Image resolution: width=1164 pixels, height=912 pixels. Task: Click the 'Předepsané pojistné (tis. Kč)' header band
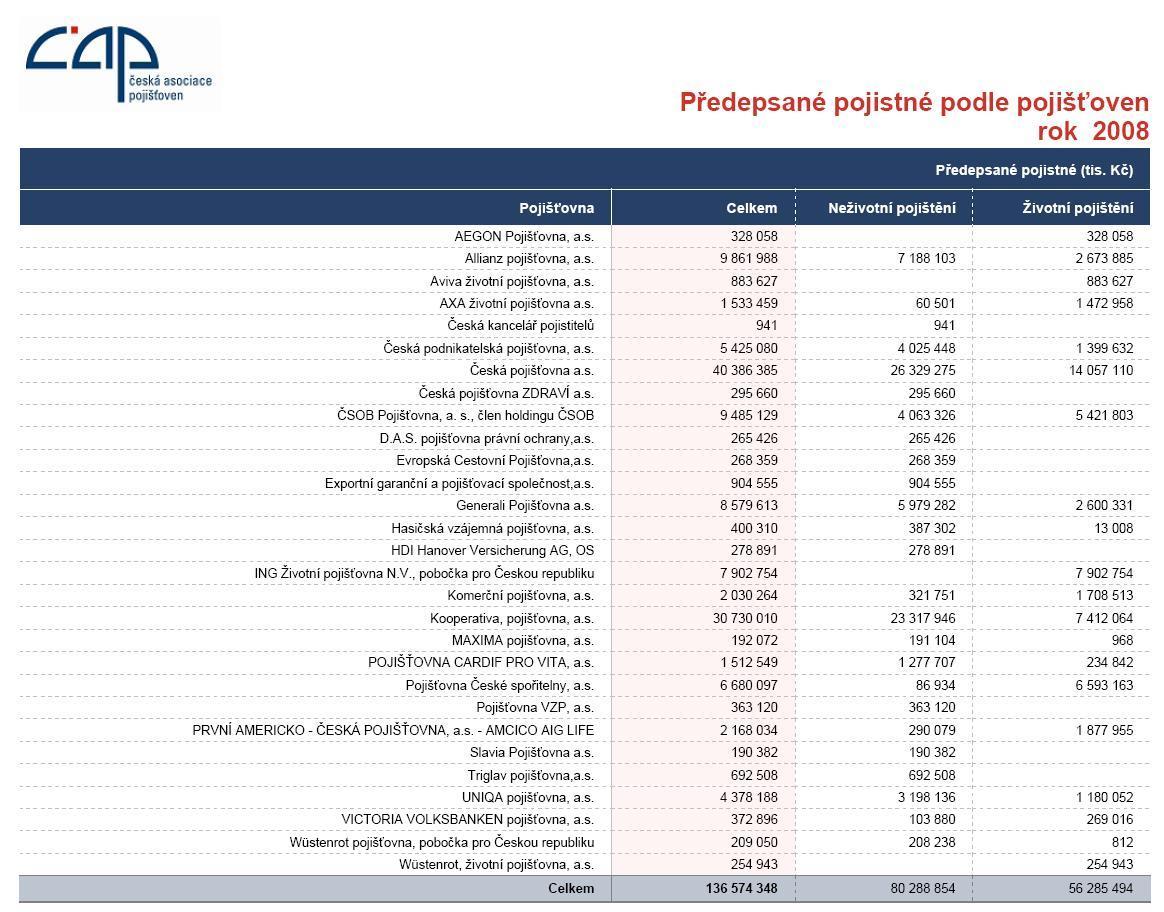point(585,170)
